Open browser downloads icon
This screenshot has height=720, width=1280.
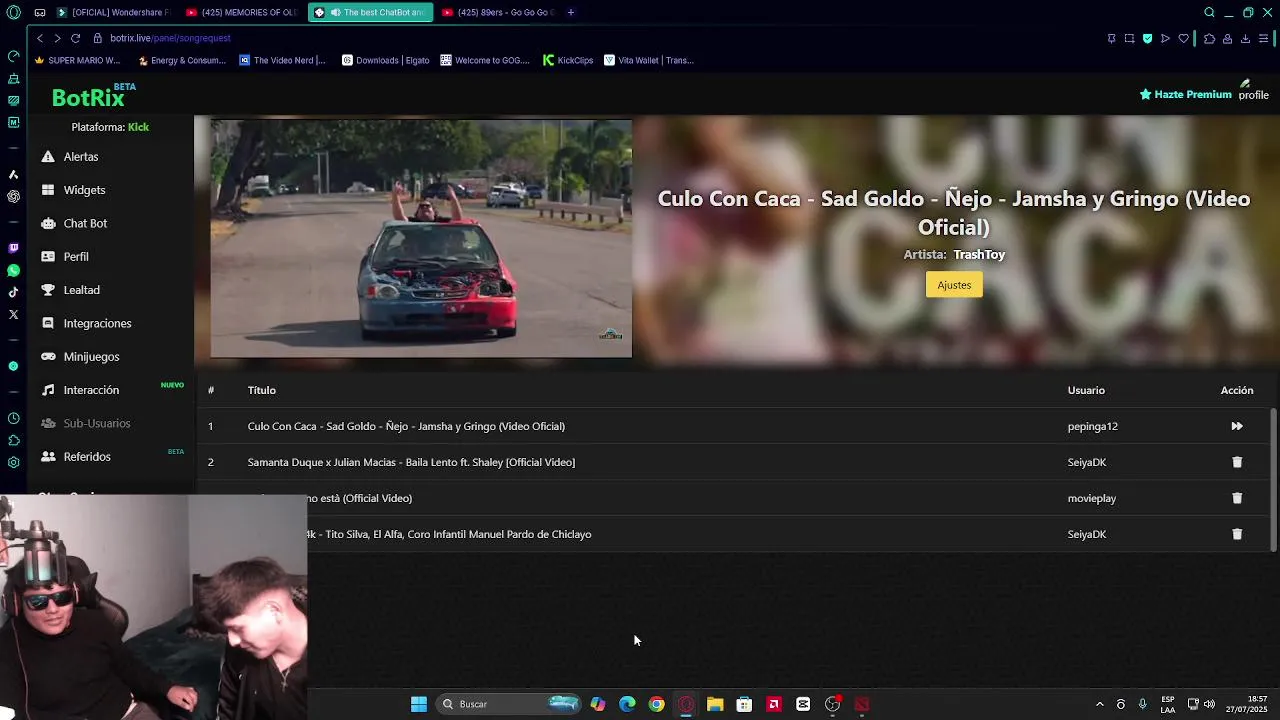point(1245,38)
